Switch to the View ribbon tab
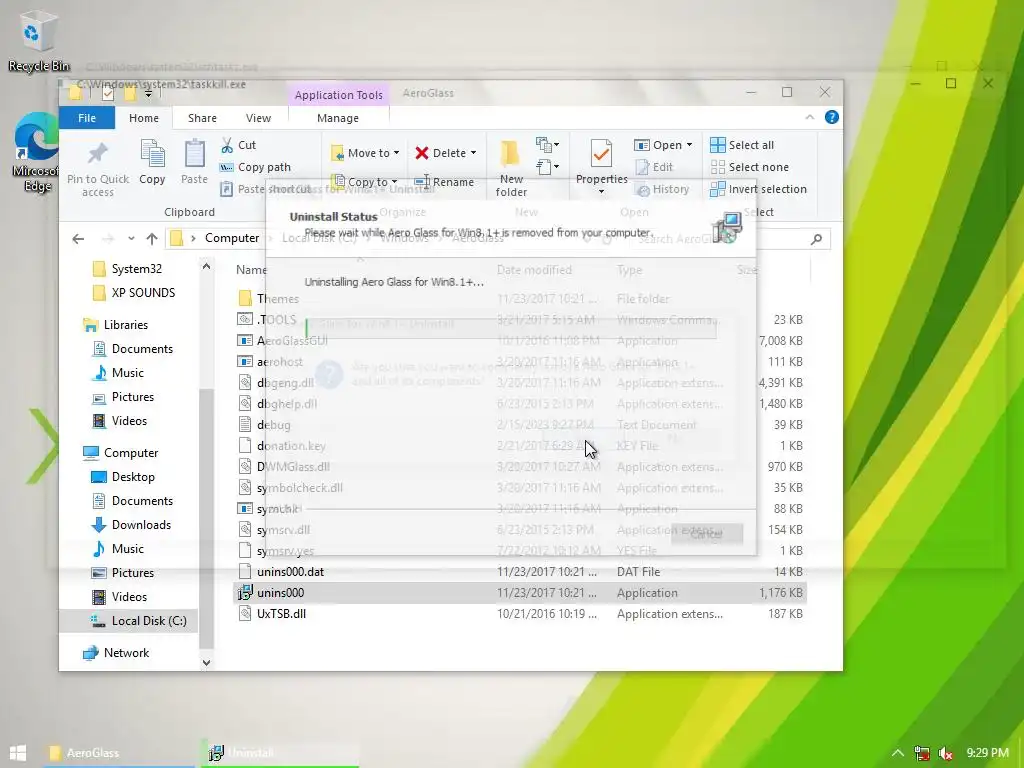Screen dimensions: 1024x768 coord(259,118)
